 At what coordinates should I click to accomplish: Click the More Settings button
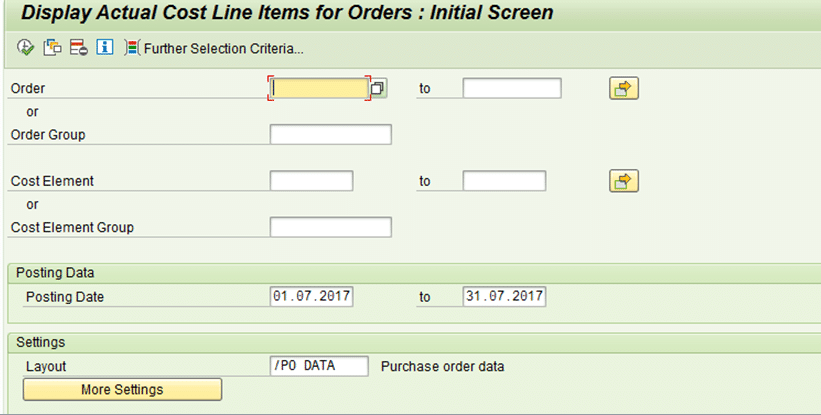[122, 389]
